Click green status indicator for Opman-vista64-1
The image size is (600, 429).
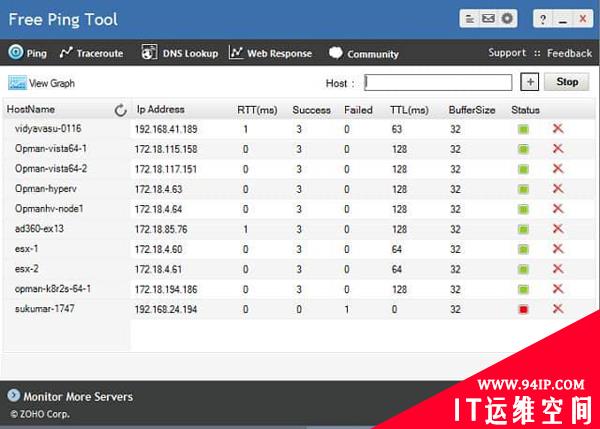(x=523, y=149)
